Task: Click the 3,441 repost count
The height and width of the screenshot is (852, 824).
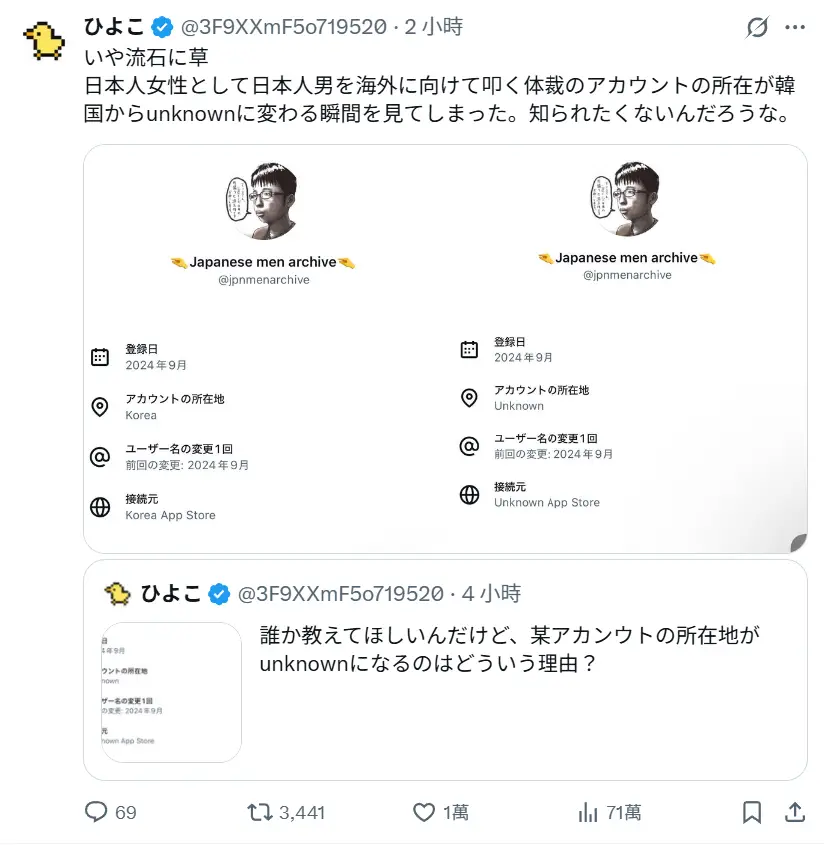Action: [302, 812]
